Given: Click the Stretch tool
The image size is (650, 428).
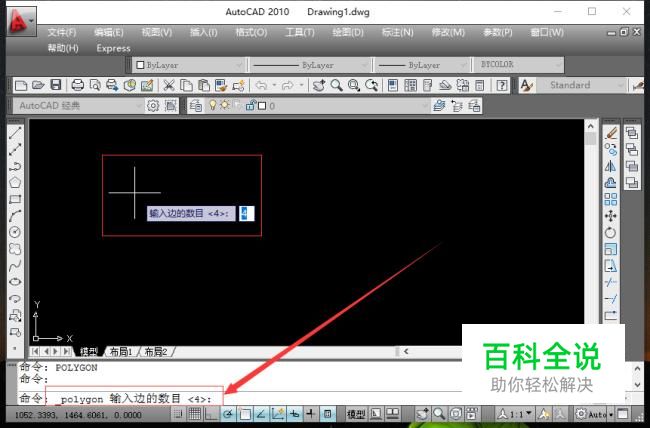Looking at the screenshot, I should [611, 265].
